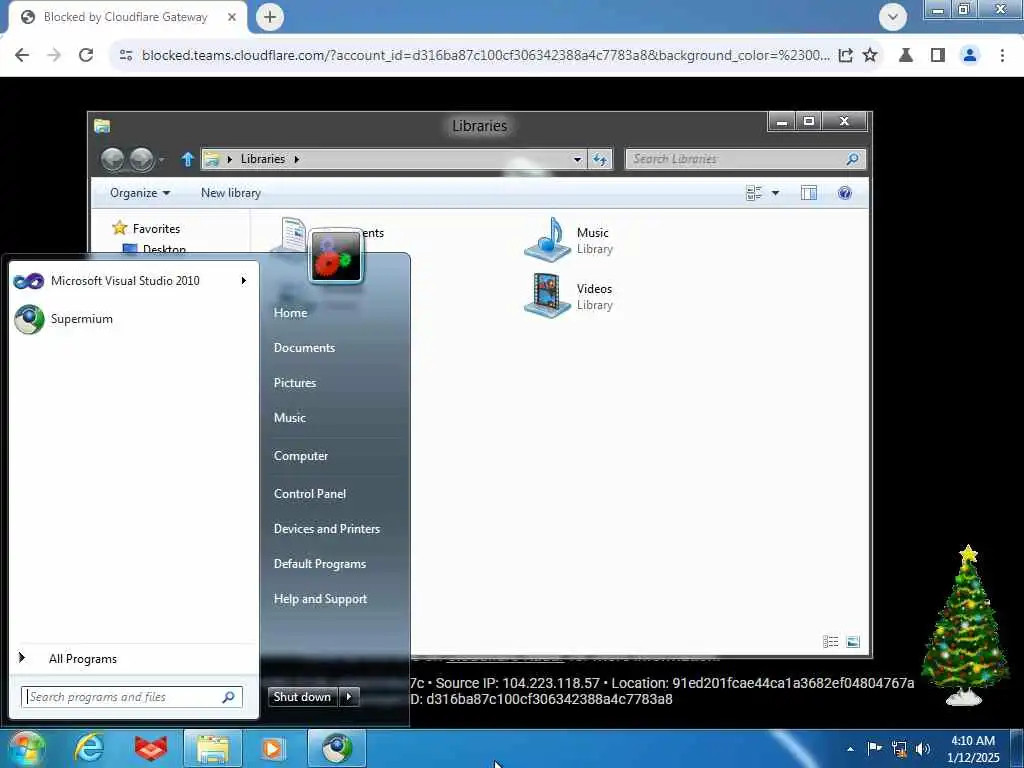Open the recent pages dropdown beside the nav buttons
The image size is (1024, 768).
point(161,159)
